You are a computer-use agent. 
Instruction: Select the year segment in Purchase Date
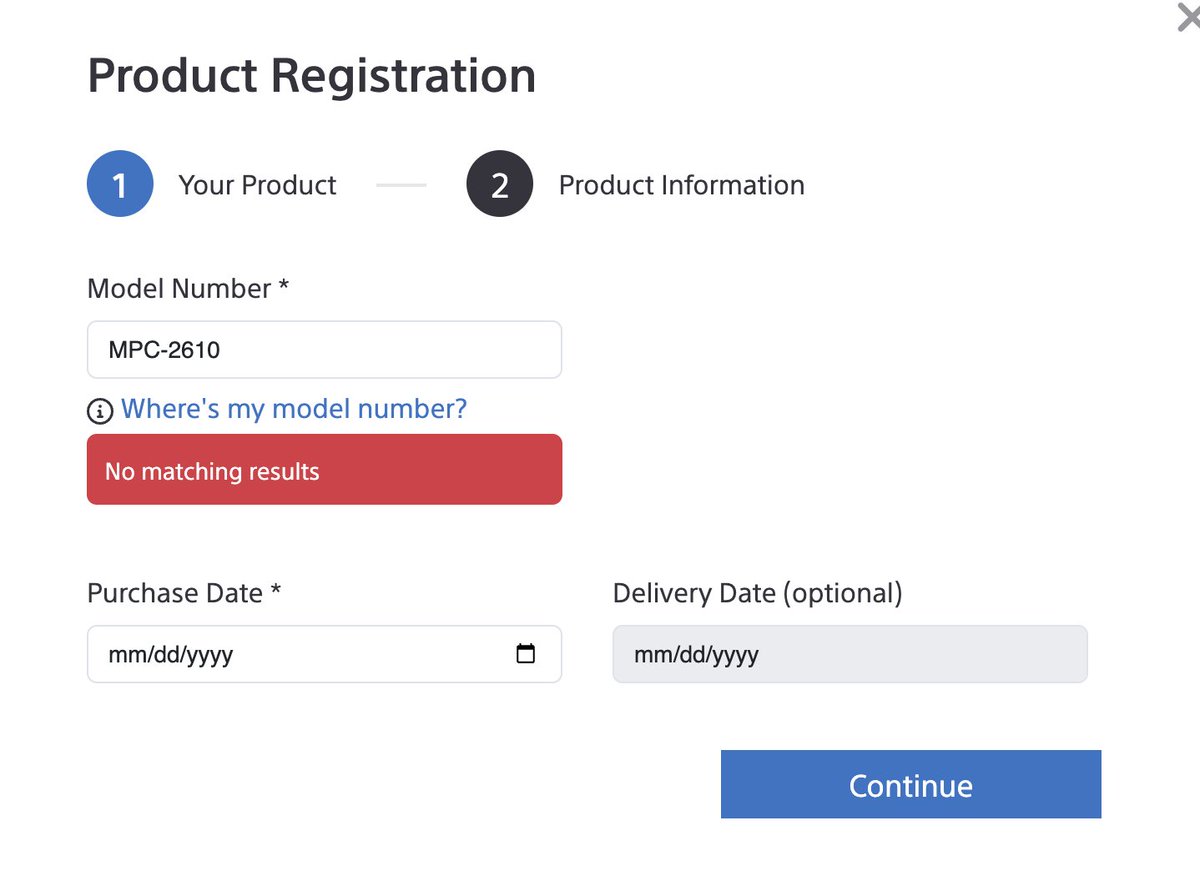coord(208,655)
